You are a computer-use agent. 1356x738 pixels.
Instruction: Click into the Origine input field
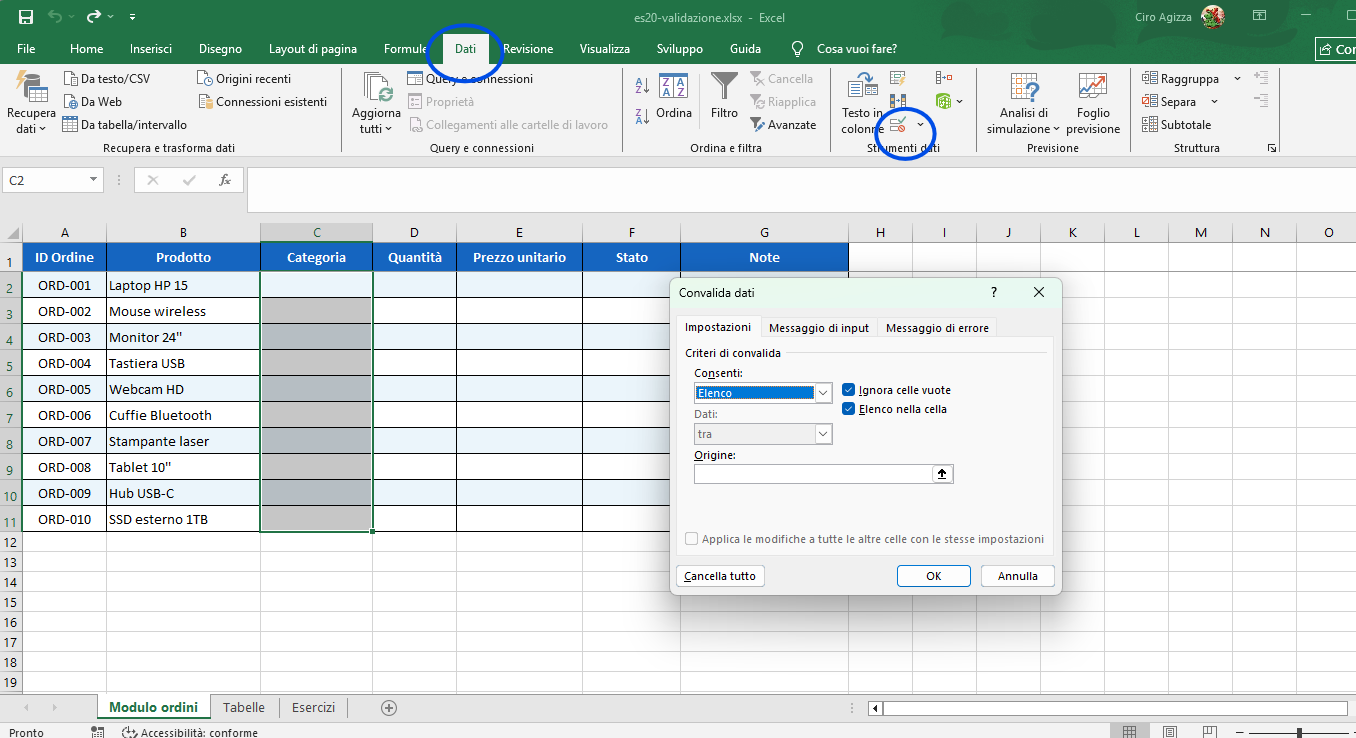click(813, 474)
